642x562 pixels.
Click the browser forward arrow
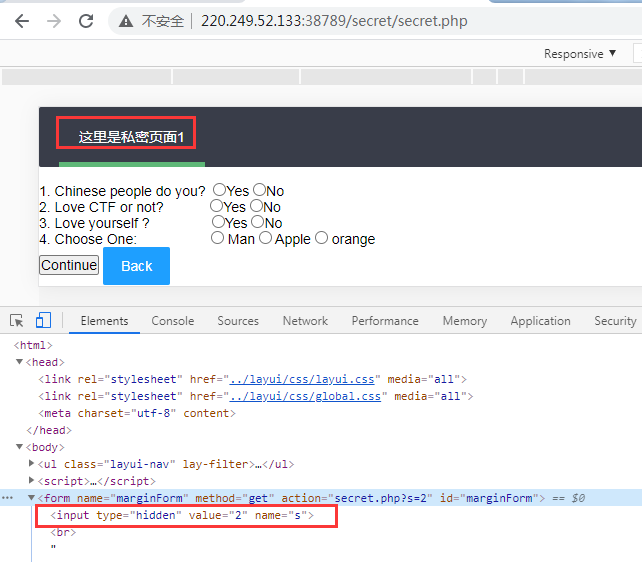[x=53, y=21]
